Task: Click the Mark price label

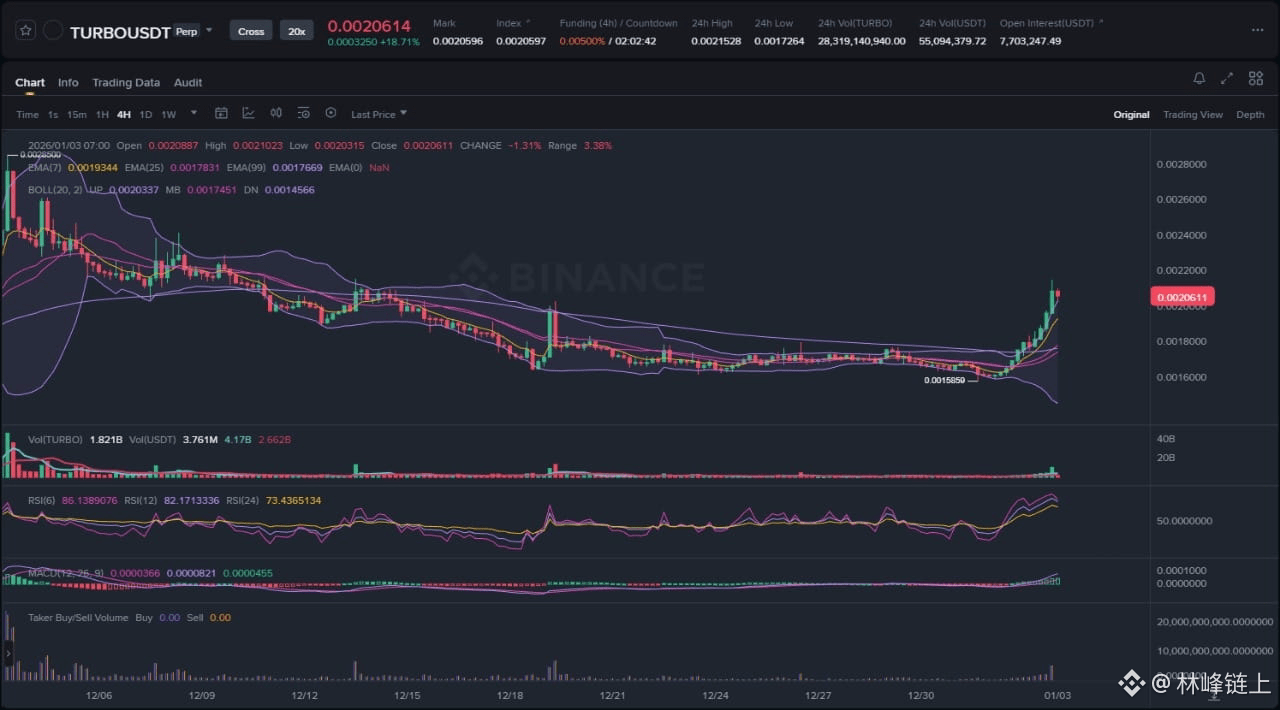Action: pyautogui.click(x=444, y=23)
